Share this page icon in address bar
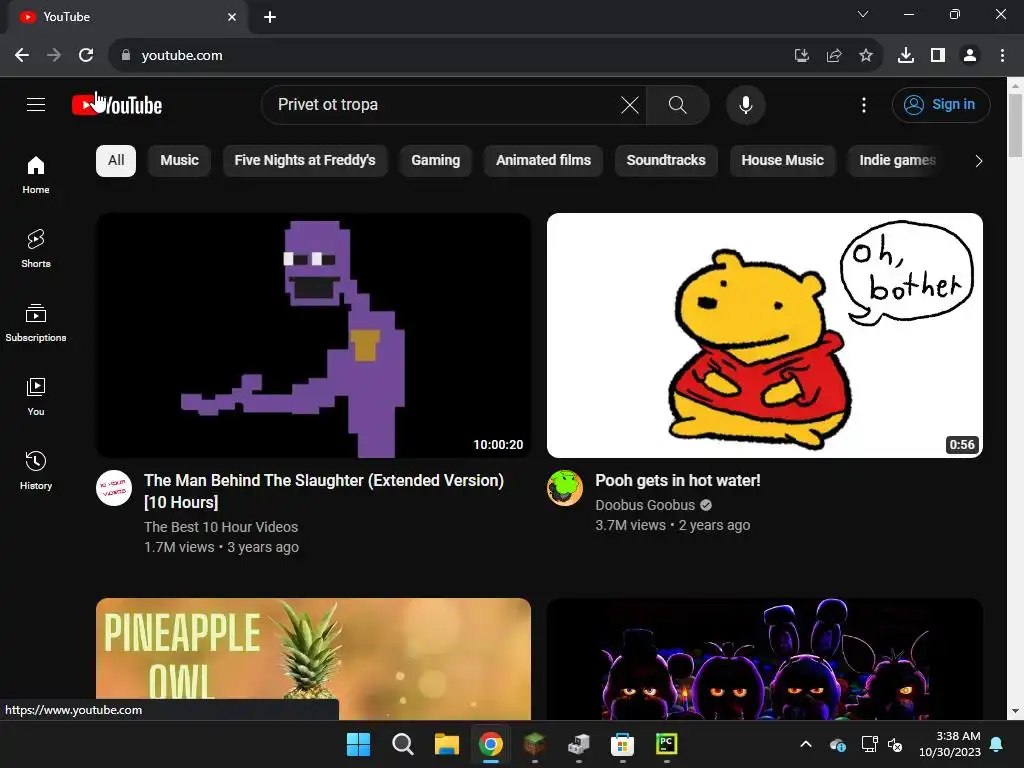Image resolution: width=1024 pixels, height=768 pixels. point(833,56)
